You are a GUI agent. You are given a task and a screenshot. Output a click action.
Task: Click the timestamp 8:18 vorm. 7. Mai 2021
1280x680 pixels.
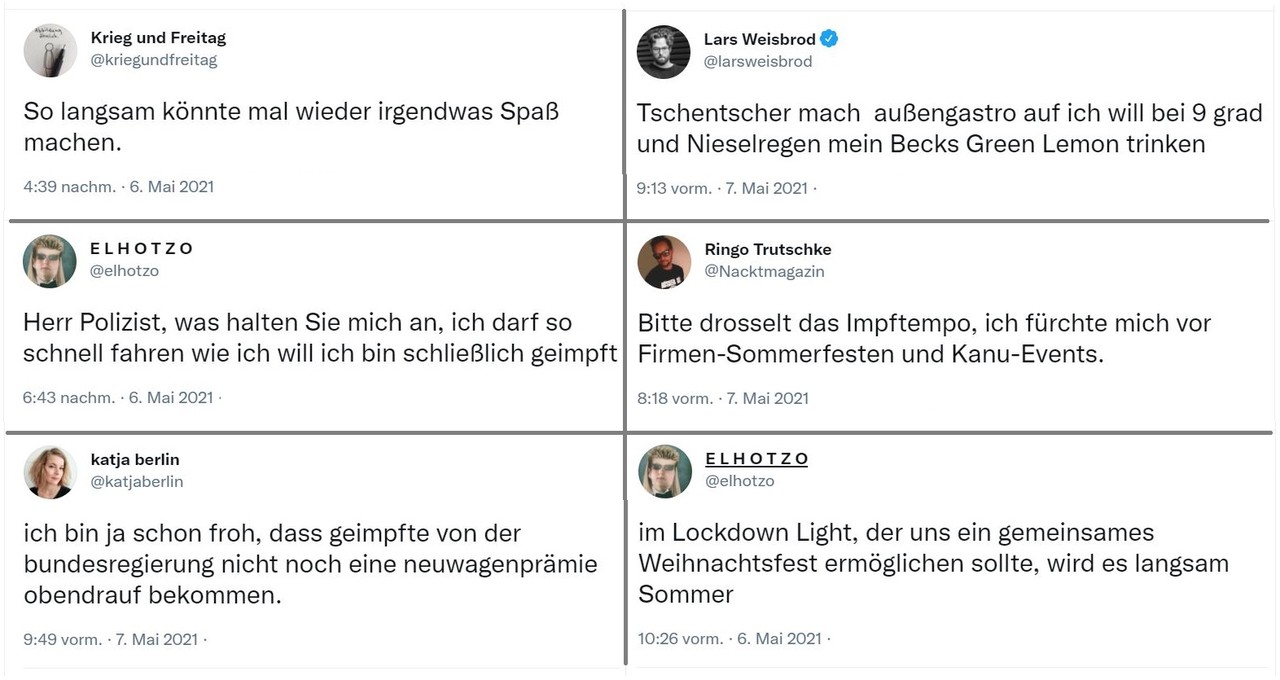pyautogui.click(x=723, y=398)
